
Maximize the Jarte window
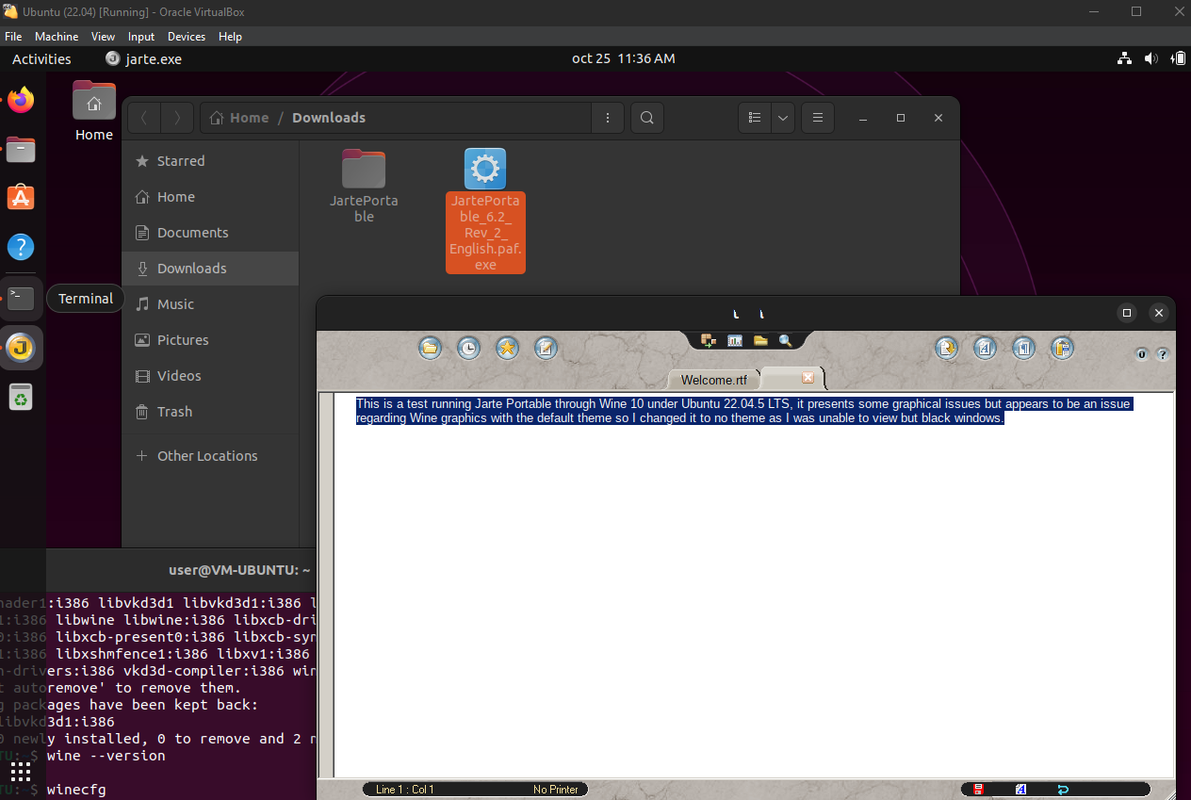(1127, 313)
